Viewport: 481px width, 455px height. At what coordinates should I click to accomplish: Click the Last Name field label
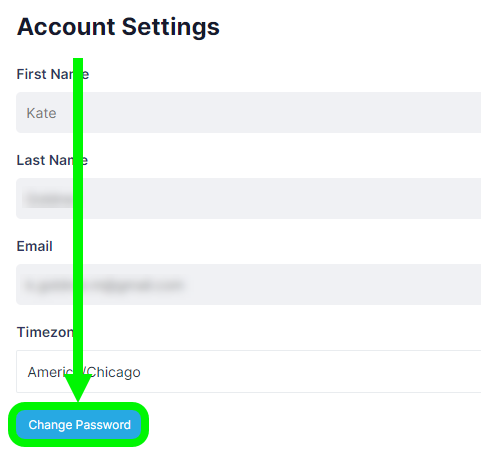tap(52, 160)
